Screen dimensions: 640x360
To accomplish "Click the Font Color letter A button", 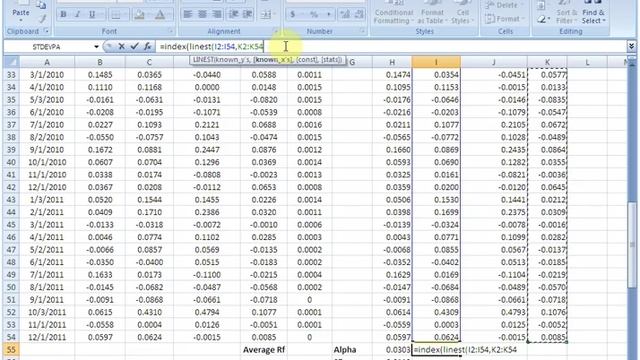I will click(x=160, y=15).
